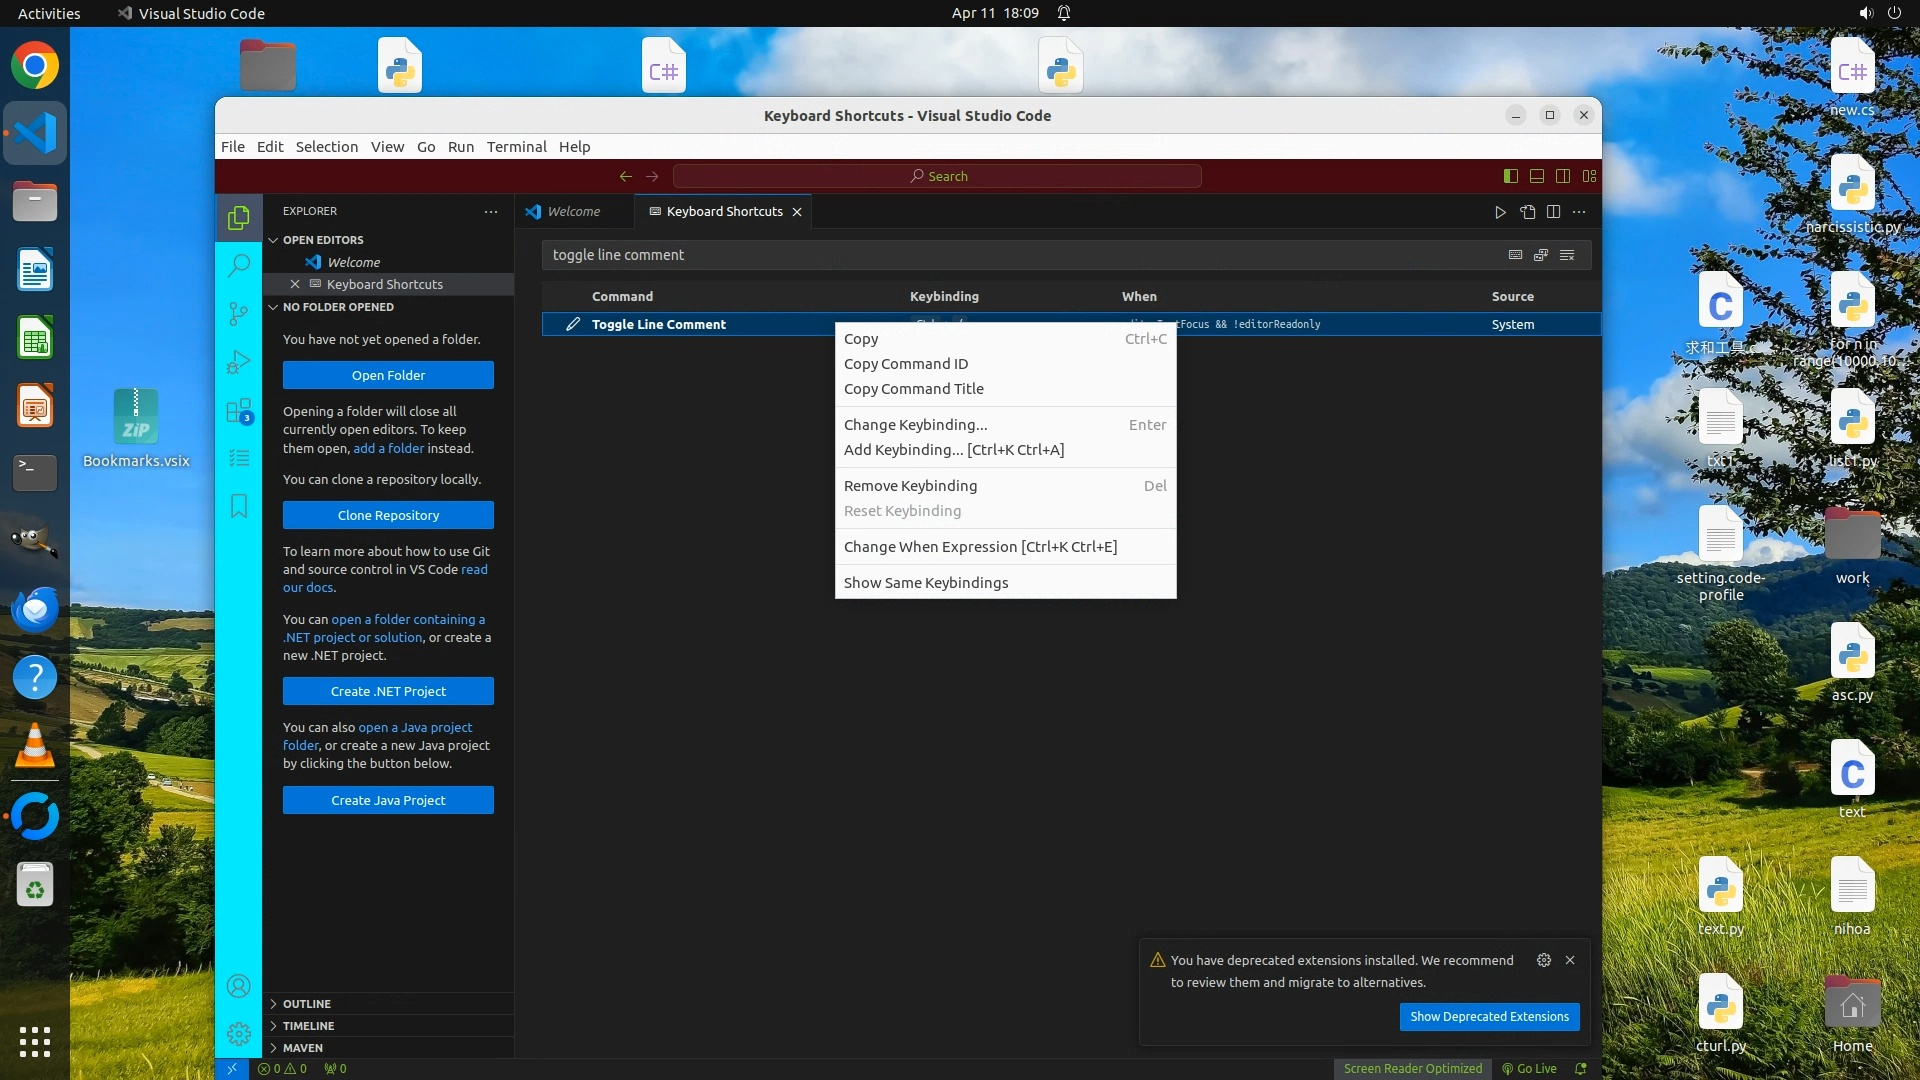The height and width of the screenshot is (1080, 1920).
Task: Toggle the Primary Side Bar layout icon
Action: point(1511,176)
